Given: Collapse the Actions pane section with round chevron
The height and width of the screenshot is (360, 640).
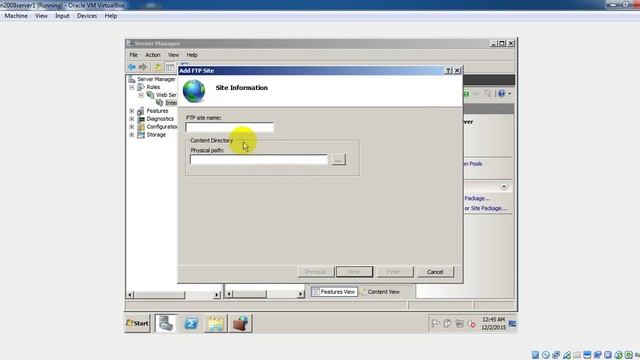Looking at the screenshot, I should [504, 187].
